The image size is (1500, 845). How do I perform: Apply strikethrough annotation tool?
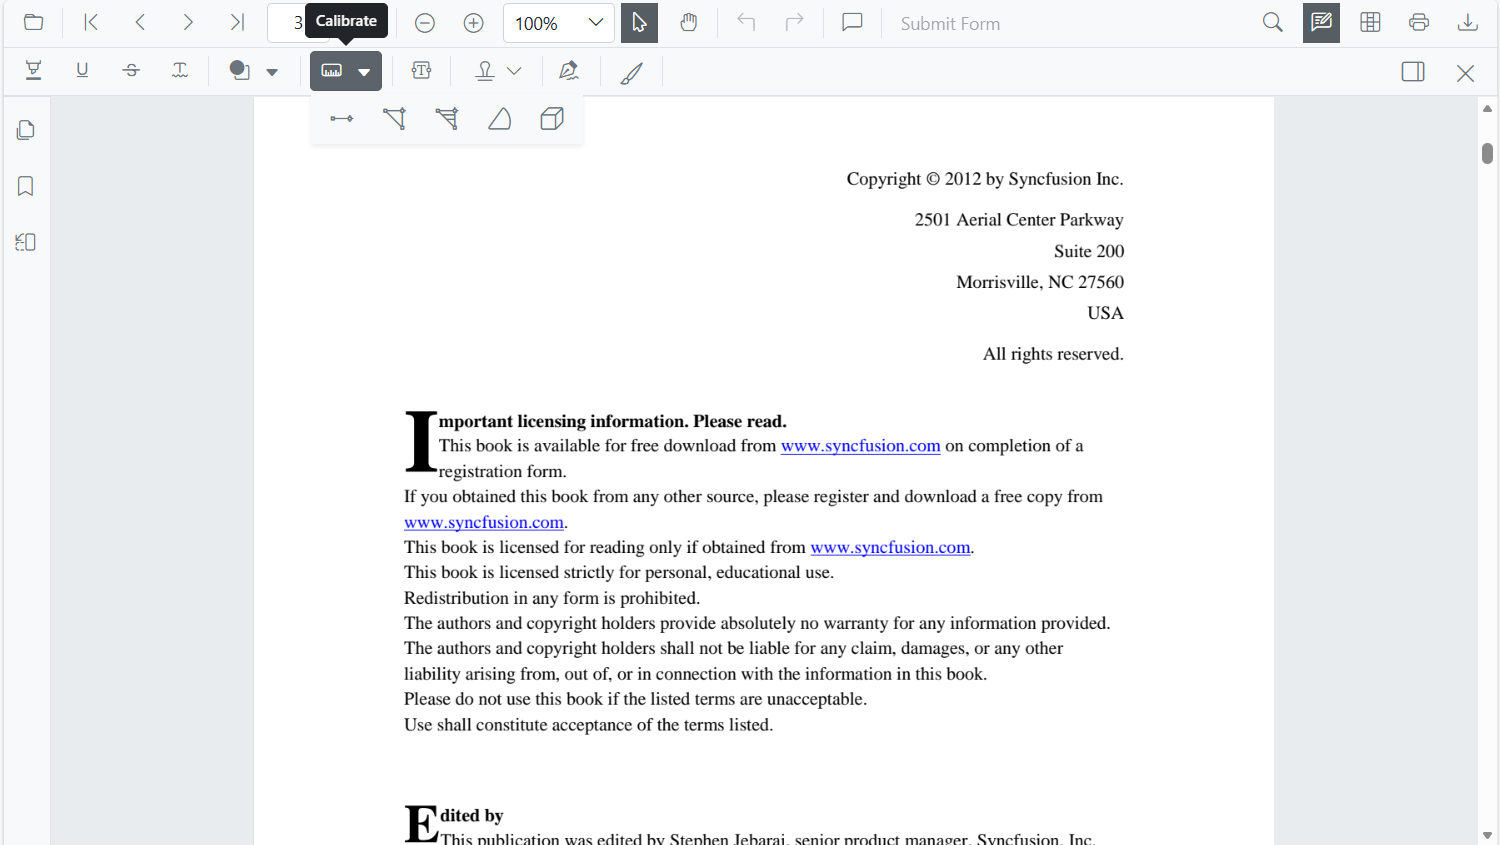tap(131, 71)
